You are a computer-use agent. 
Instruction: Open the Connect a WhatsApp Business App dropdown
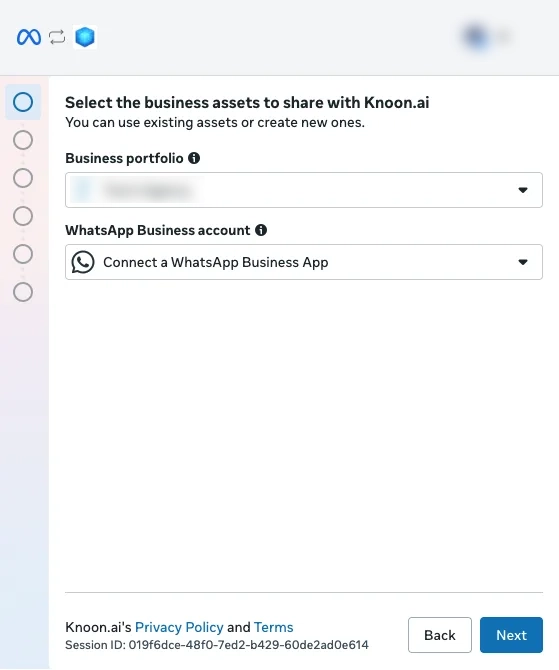(x=304, y=262)
